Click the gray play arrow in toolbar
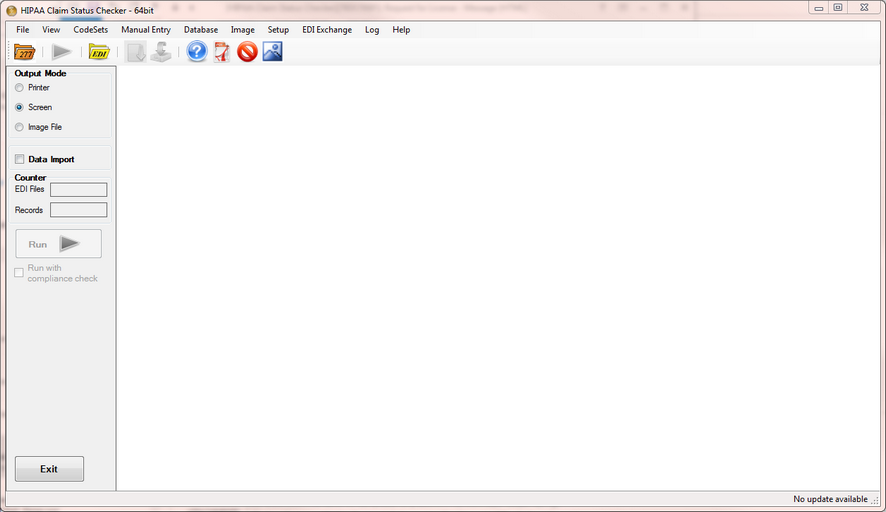 tap(61, 52)
